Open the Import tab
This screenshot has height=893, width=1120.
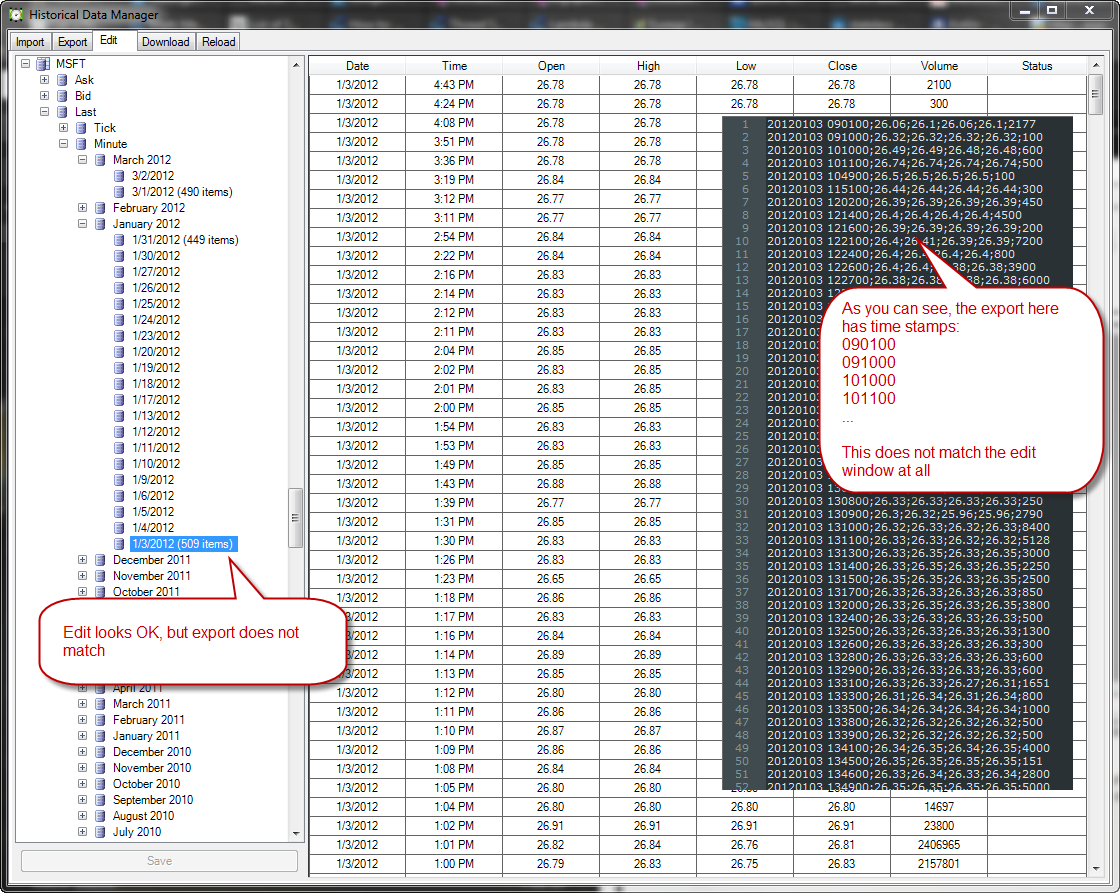(30, 42)
